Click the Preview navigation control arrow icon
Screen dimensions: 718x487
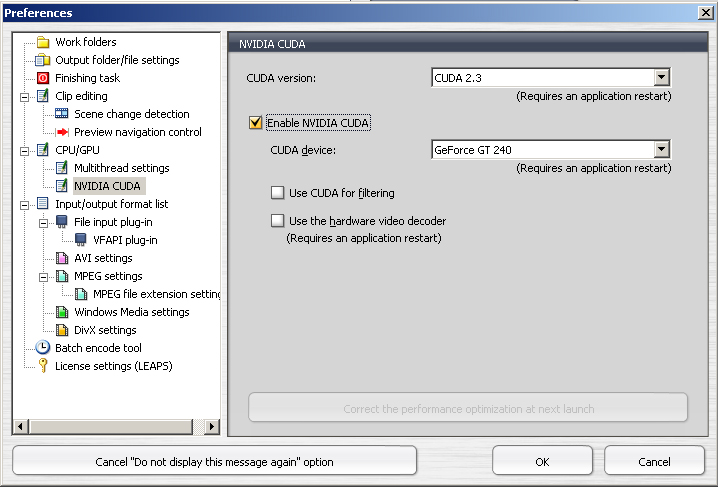coord(62,132)
